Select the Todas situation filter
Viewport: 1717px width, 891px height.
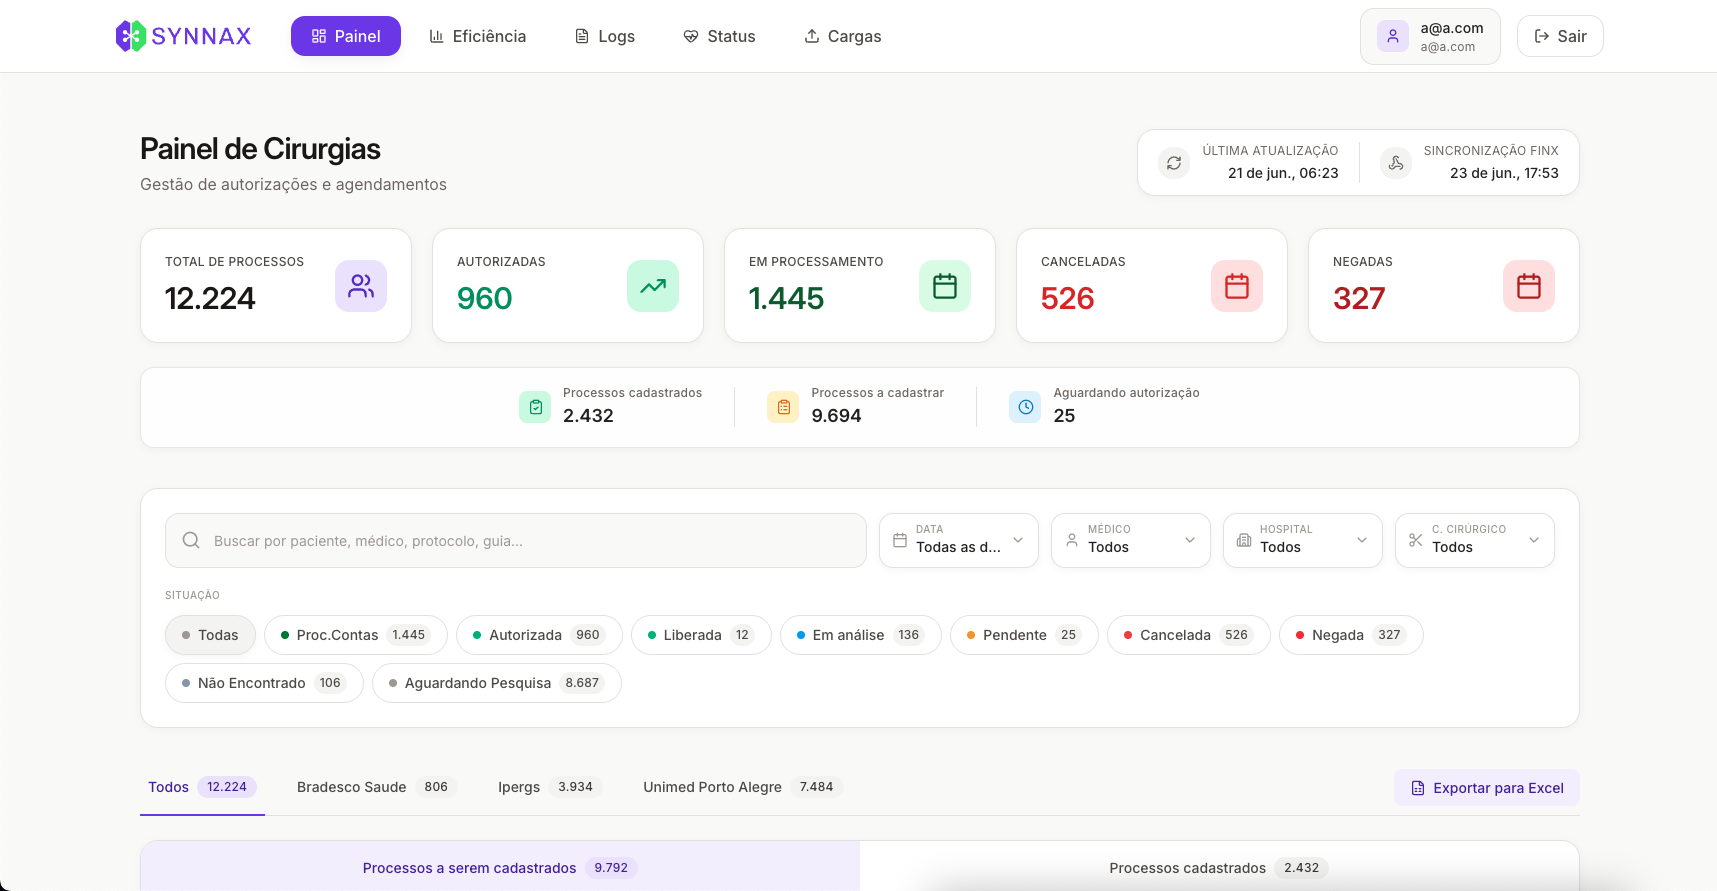tap(210, 635)
